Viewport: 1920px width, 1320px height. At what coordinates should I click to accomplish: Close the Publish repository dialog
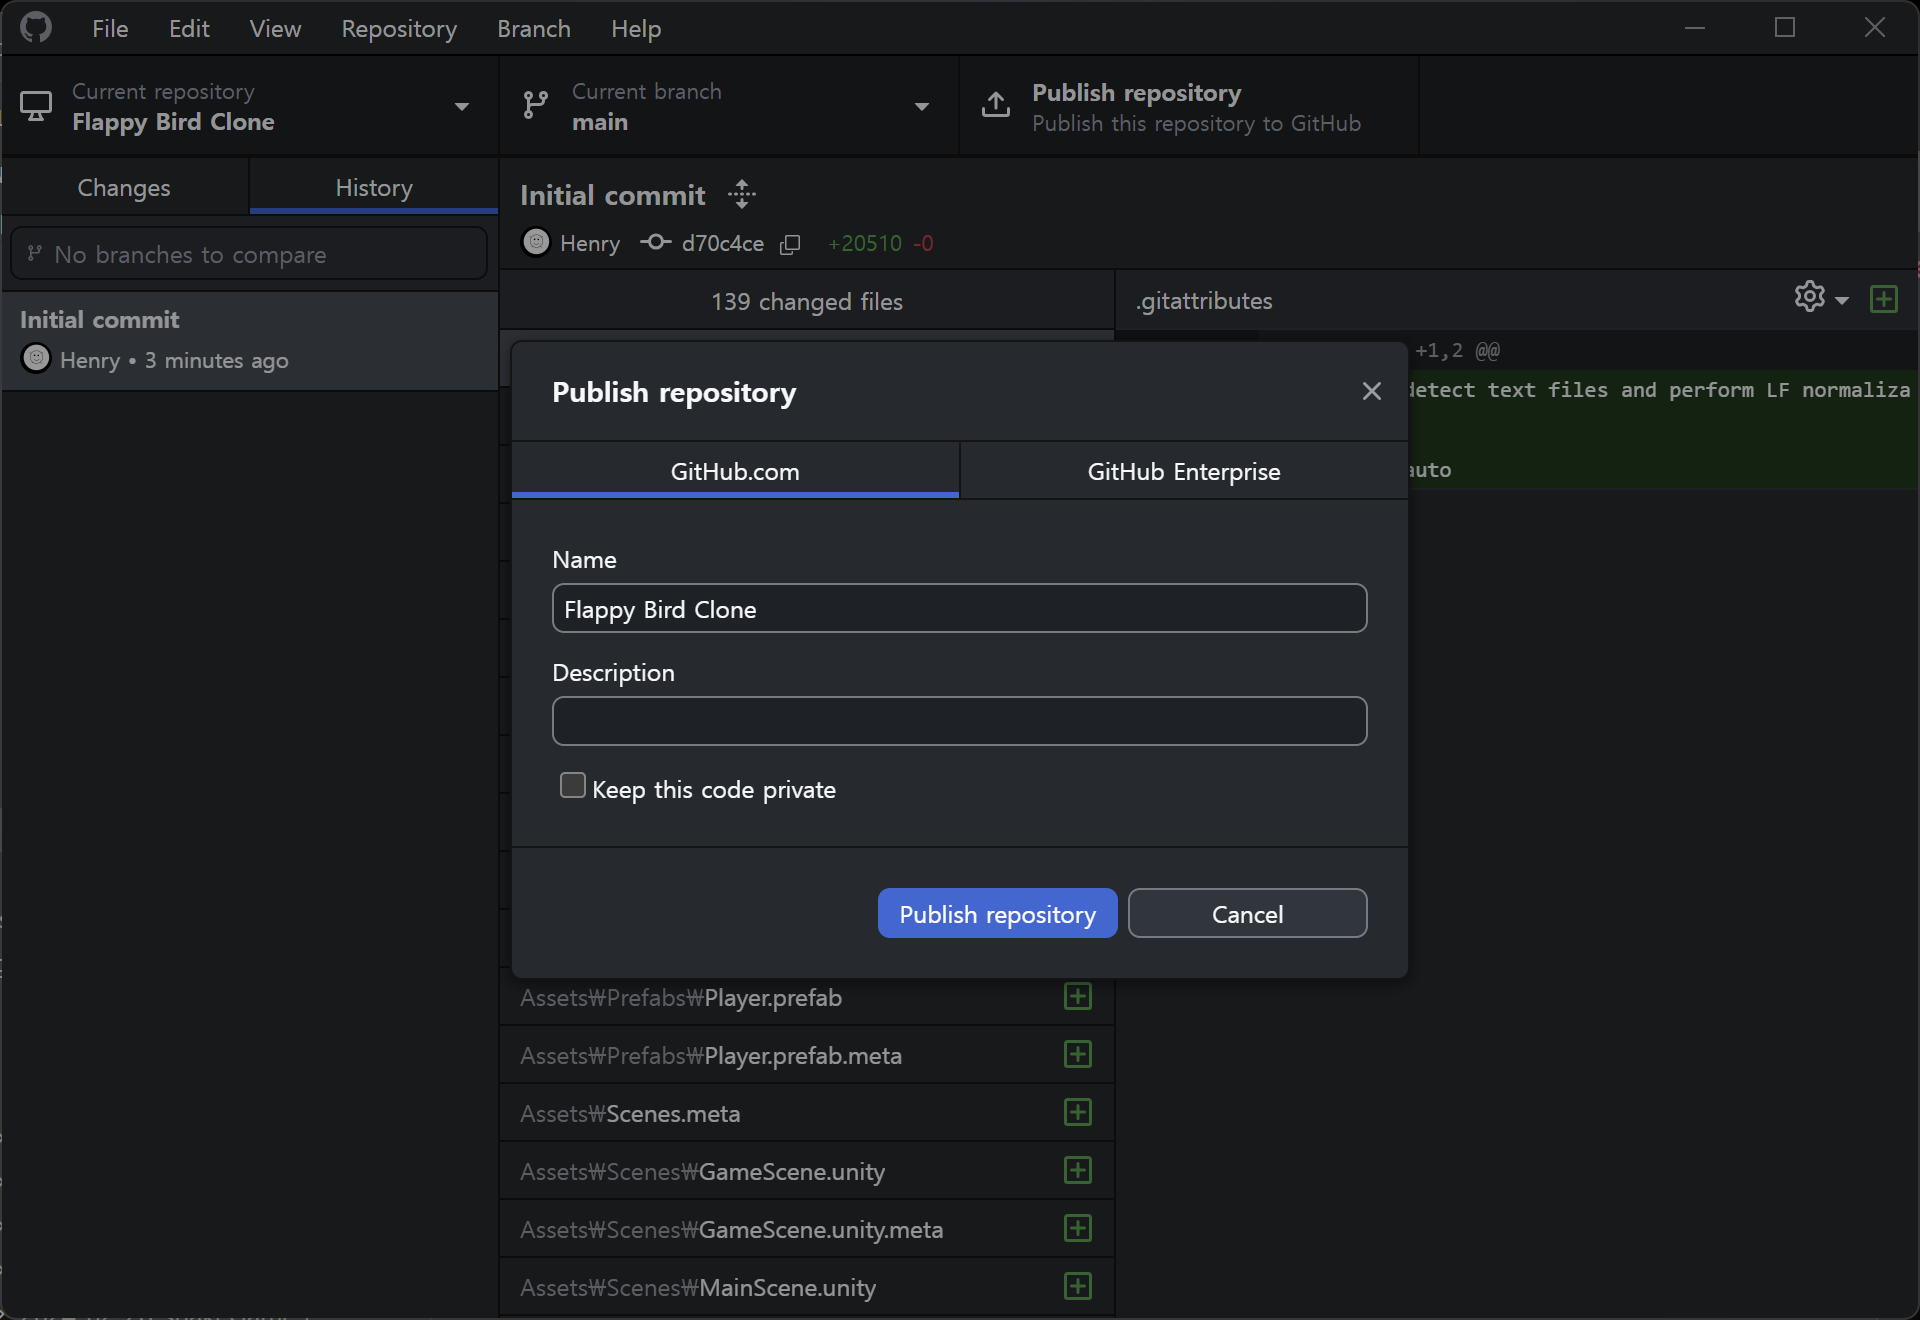[1372, 391]
